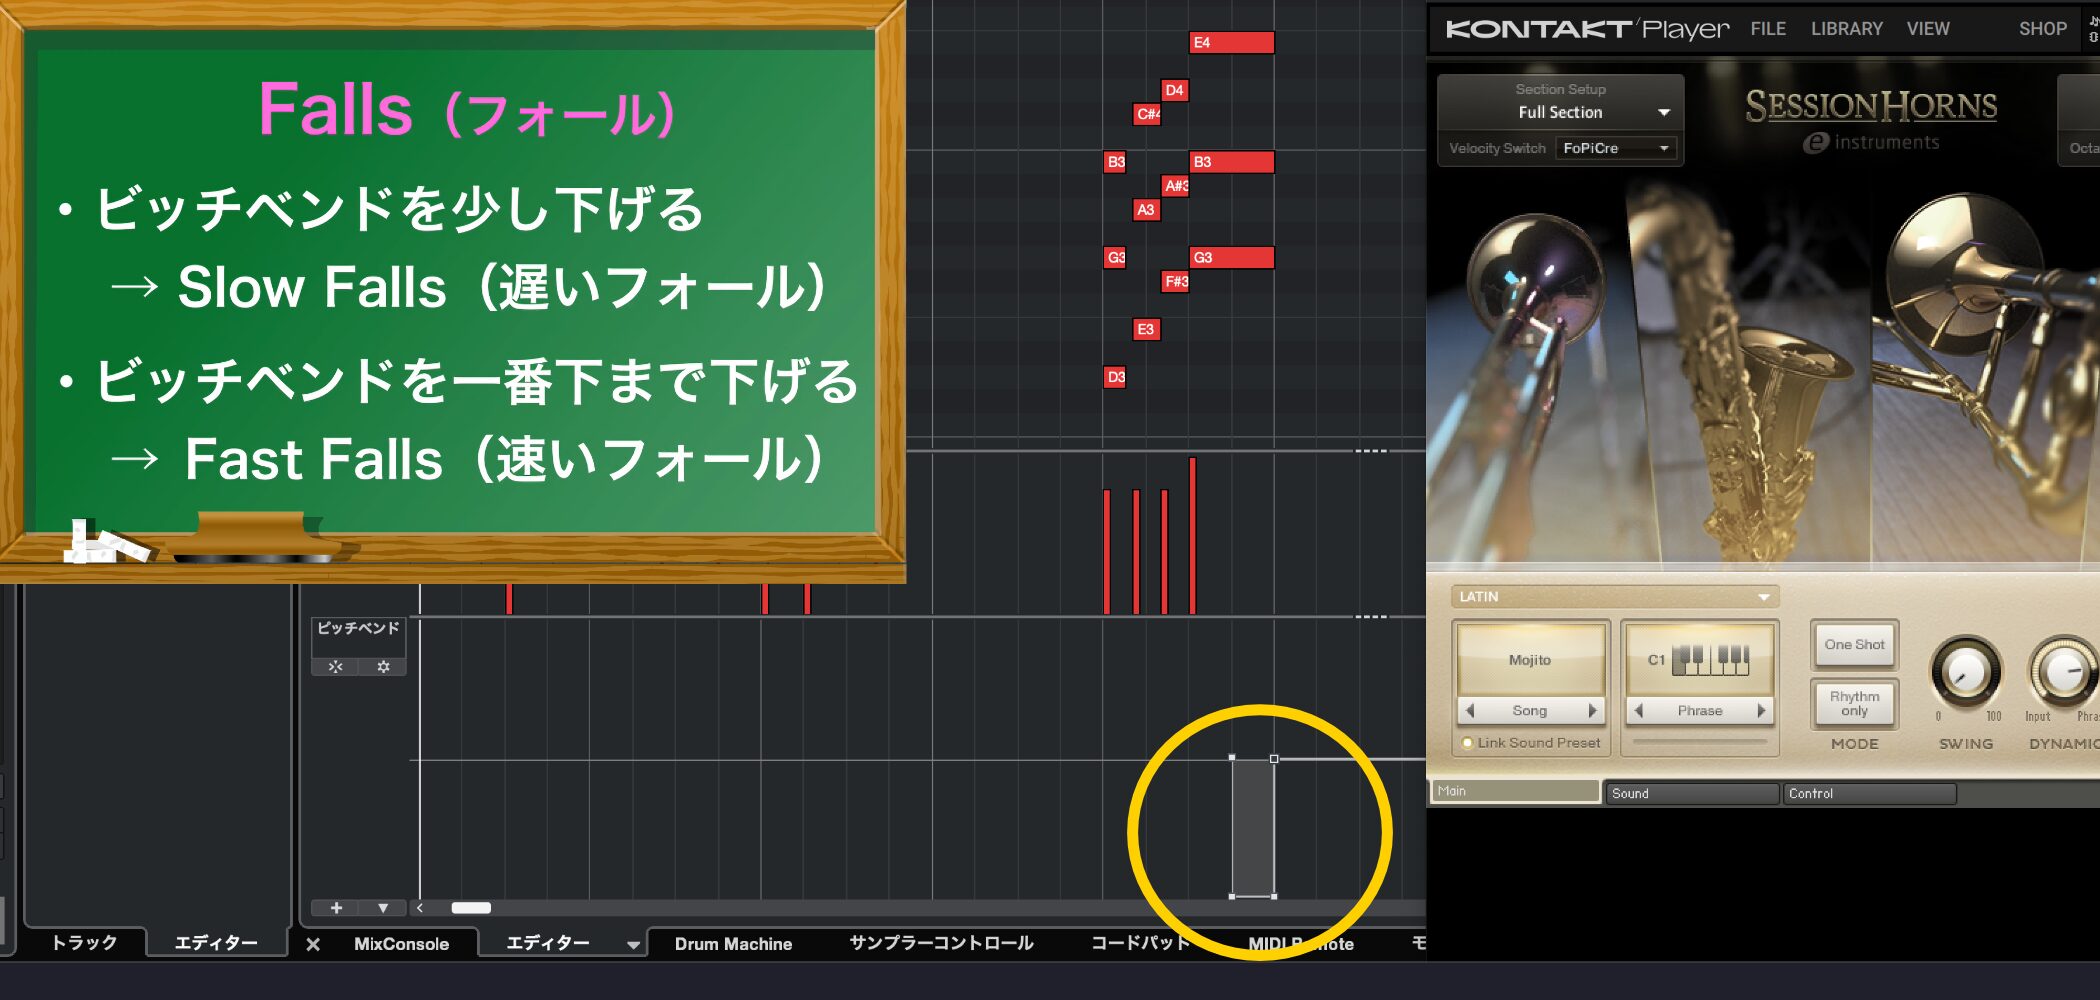This screenshot has height=1000, width=2100.
Task: Open controller lane setup triangle menu
Action: tap(383, 908)
